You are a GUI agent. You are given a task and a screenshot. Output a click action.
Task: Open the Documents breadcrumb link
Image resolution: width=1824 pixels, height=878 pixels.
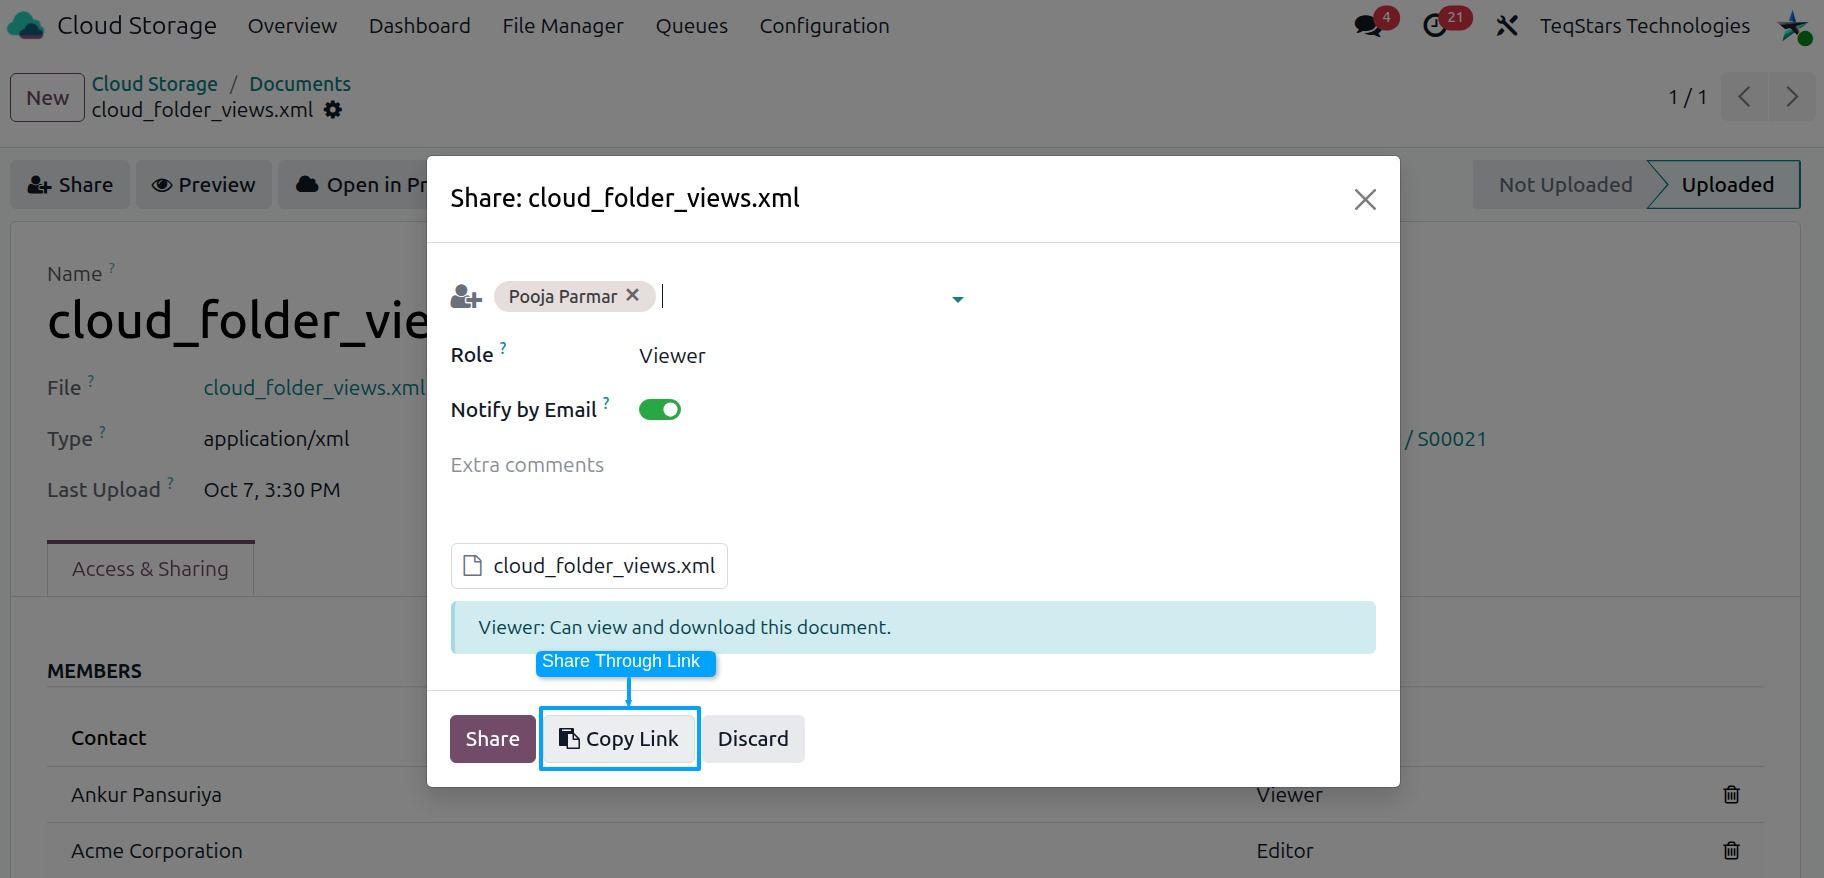[300, 84]
